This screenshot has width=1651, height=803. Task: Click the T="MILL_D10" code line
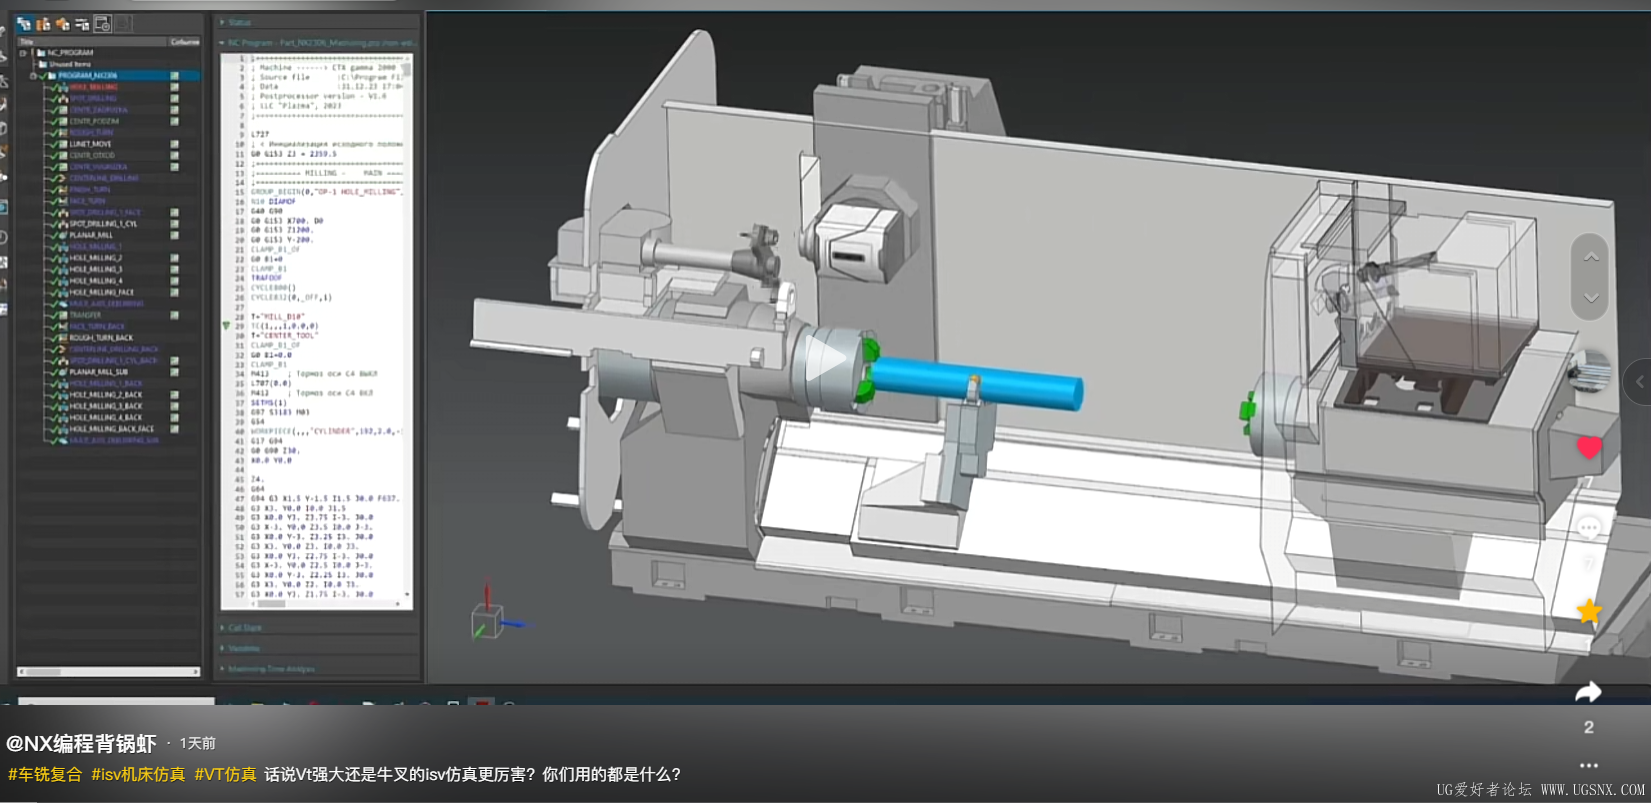[277, 316]
